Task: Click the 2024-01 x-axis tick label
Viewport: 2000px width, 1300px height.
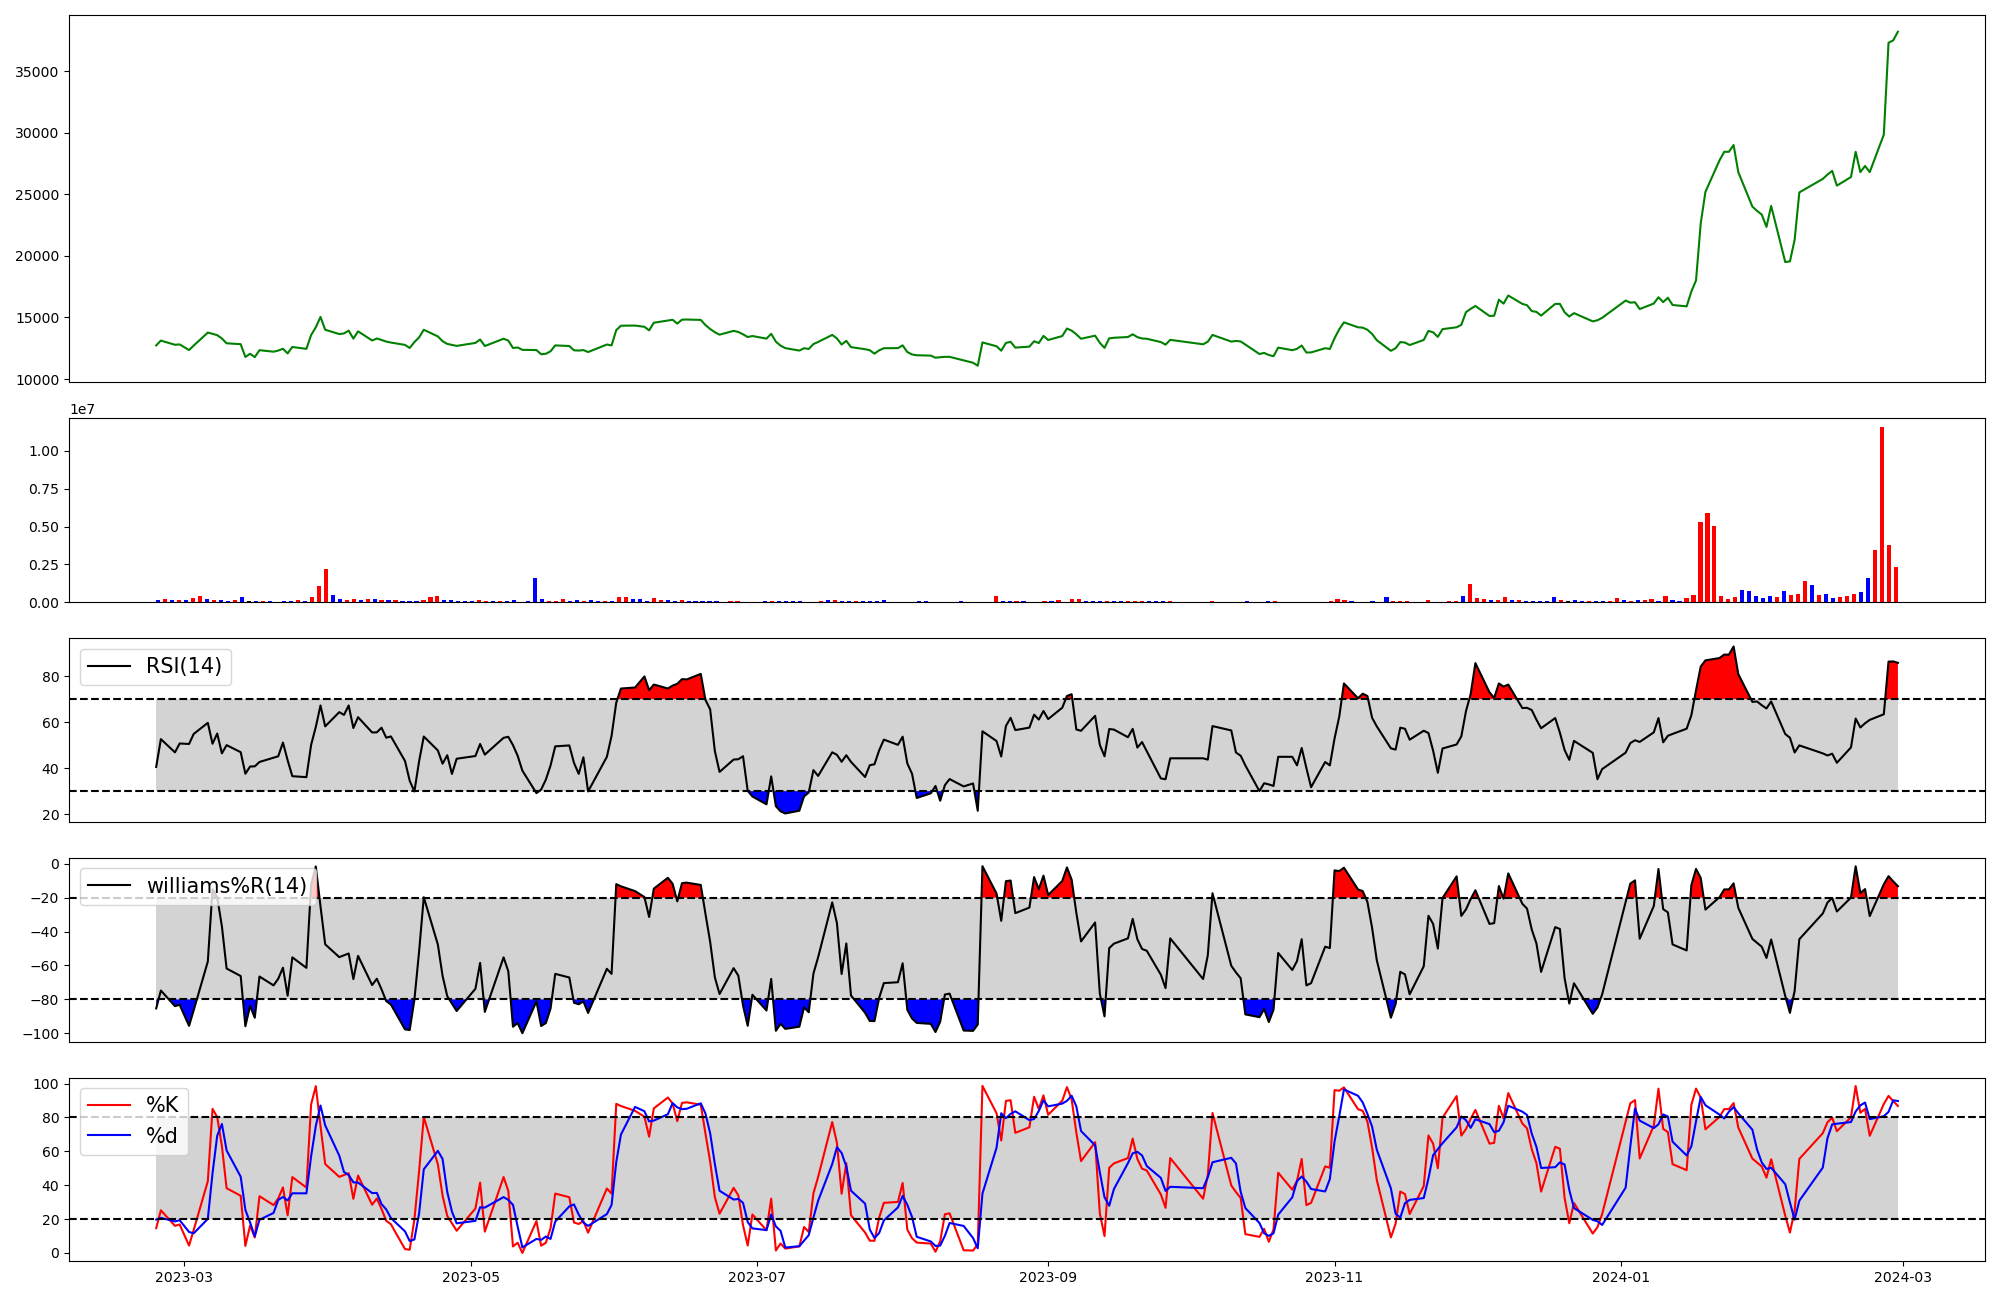Action: pos(1620,1276)
